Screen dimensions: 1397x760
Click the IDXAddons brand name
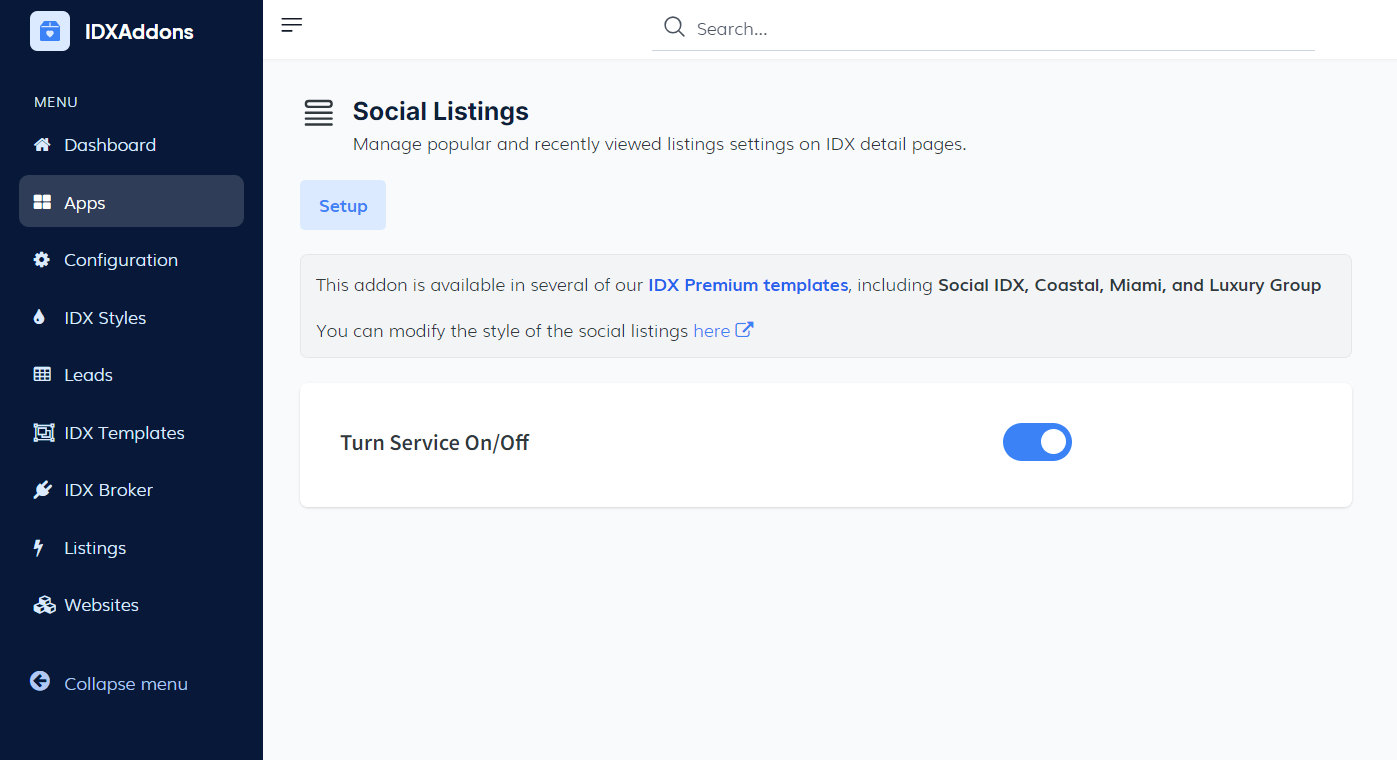139,32
